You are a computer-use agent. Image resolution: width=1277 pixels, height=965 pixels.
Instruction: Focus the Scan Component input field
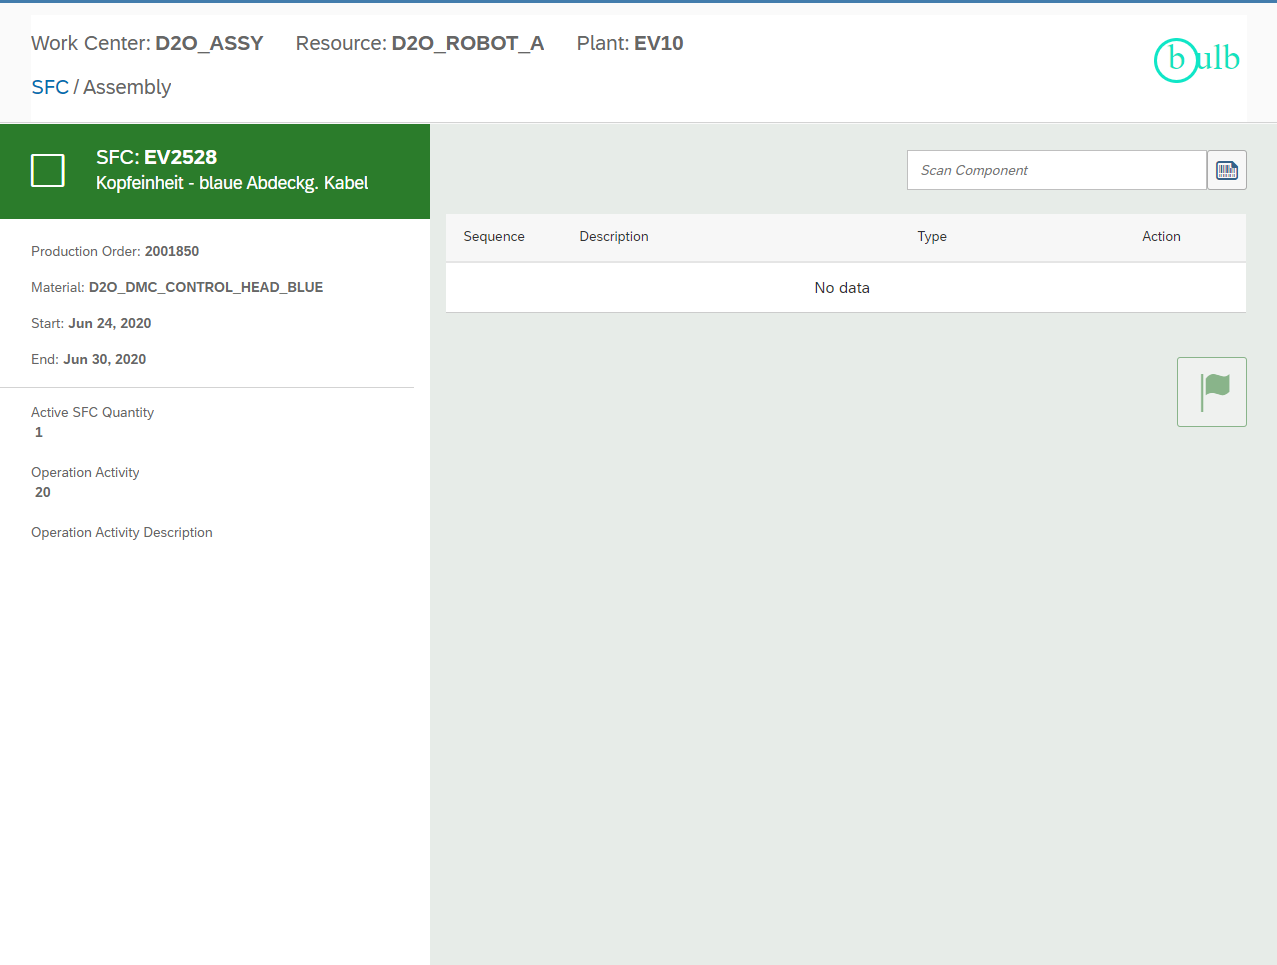[x=1055, y=170]
